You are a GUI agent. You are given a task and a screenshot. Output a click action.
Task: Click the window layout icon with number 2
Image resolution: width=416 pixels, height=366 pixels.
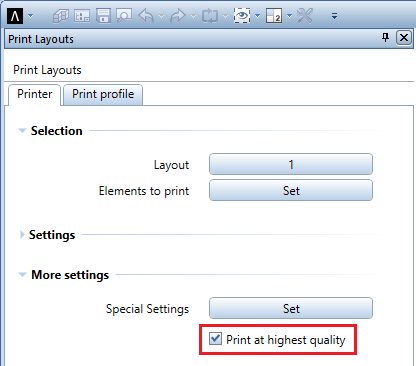tap(274, 16)
